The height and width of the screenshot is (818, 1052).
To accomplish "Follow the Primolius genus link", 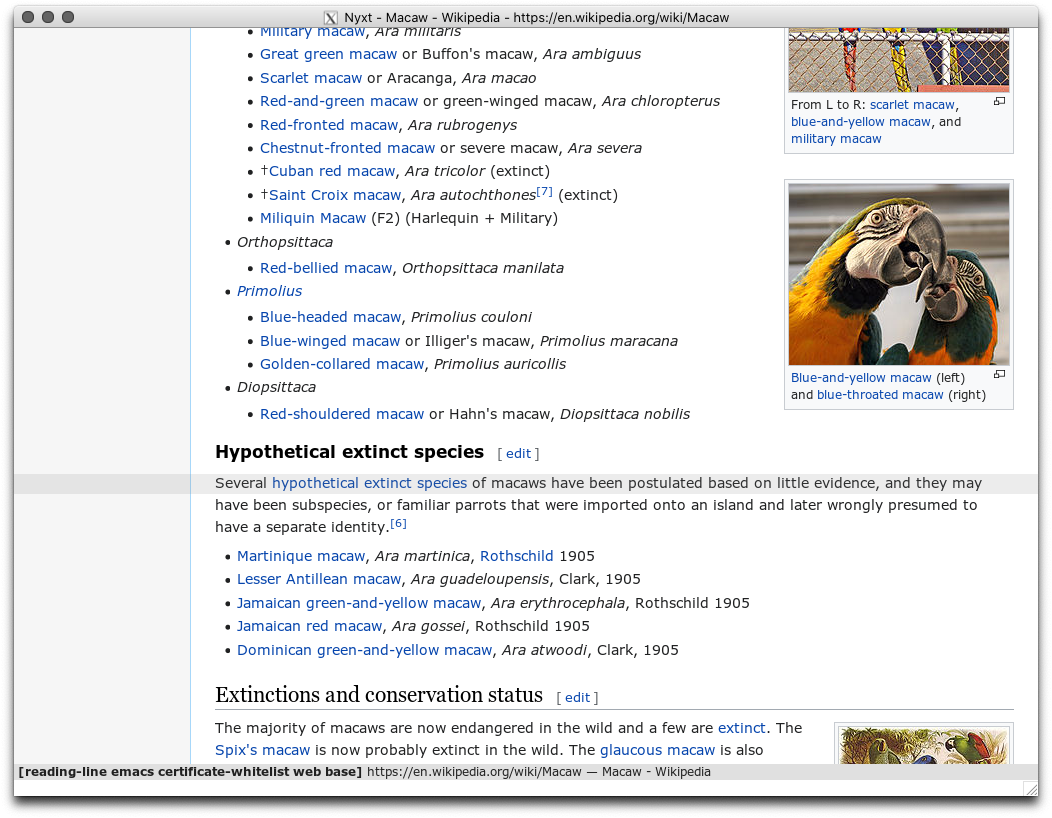I will pos(269,291).
